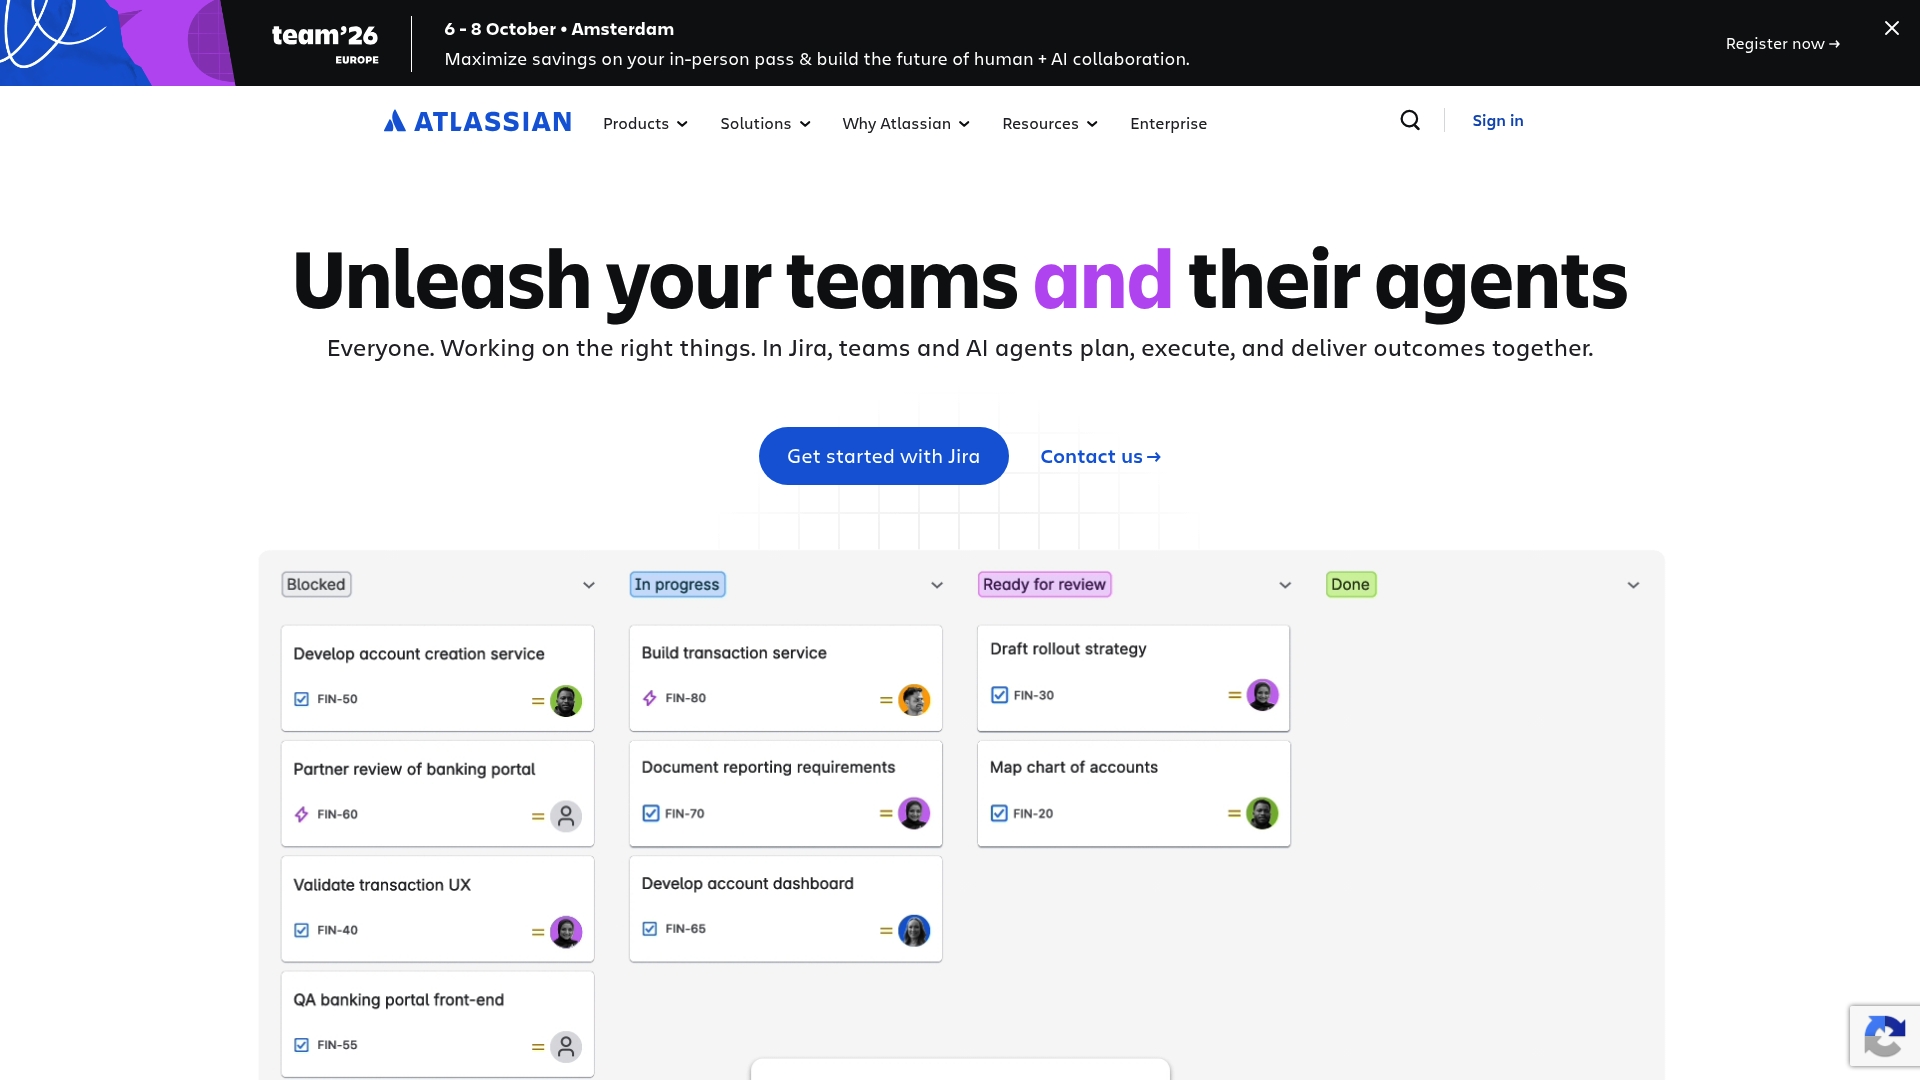Viewport: 1920px width, 1080px height.
Task: Click the FIN-80 assignee avatar
Action: [914, 699]
